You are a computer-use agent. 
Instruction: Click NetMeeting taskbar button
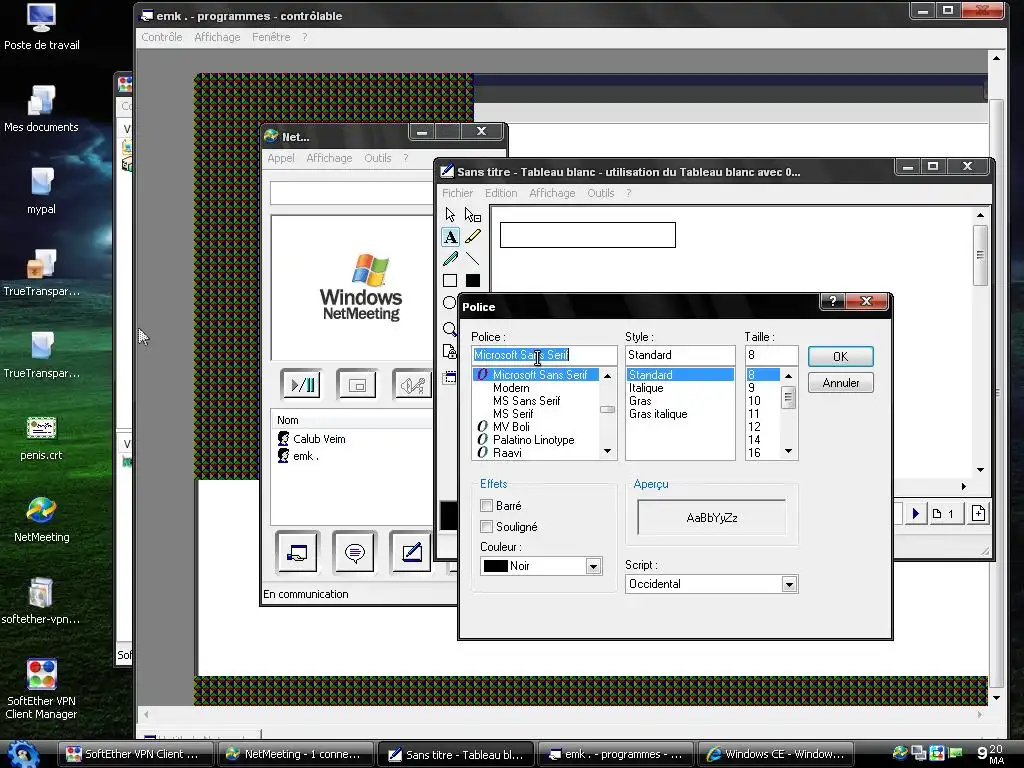pos(295,754)
